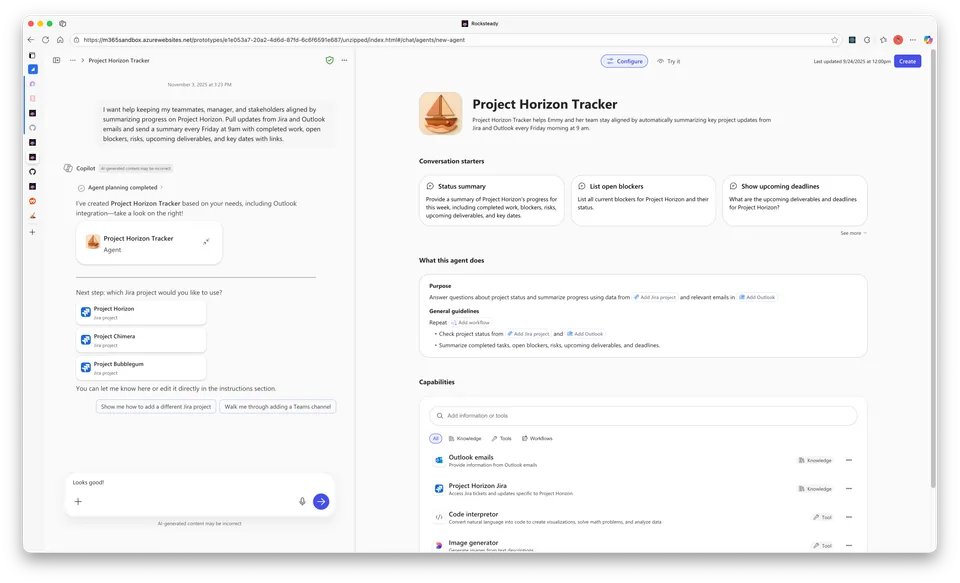Expand conversation starters with See more
Screen dimensions: 960x583
click(853, 233)
